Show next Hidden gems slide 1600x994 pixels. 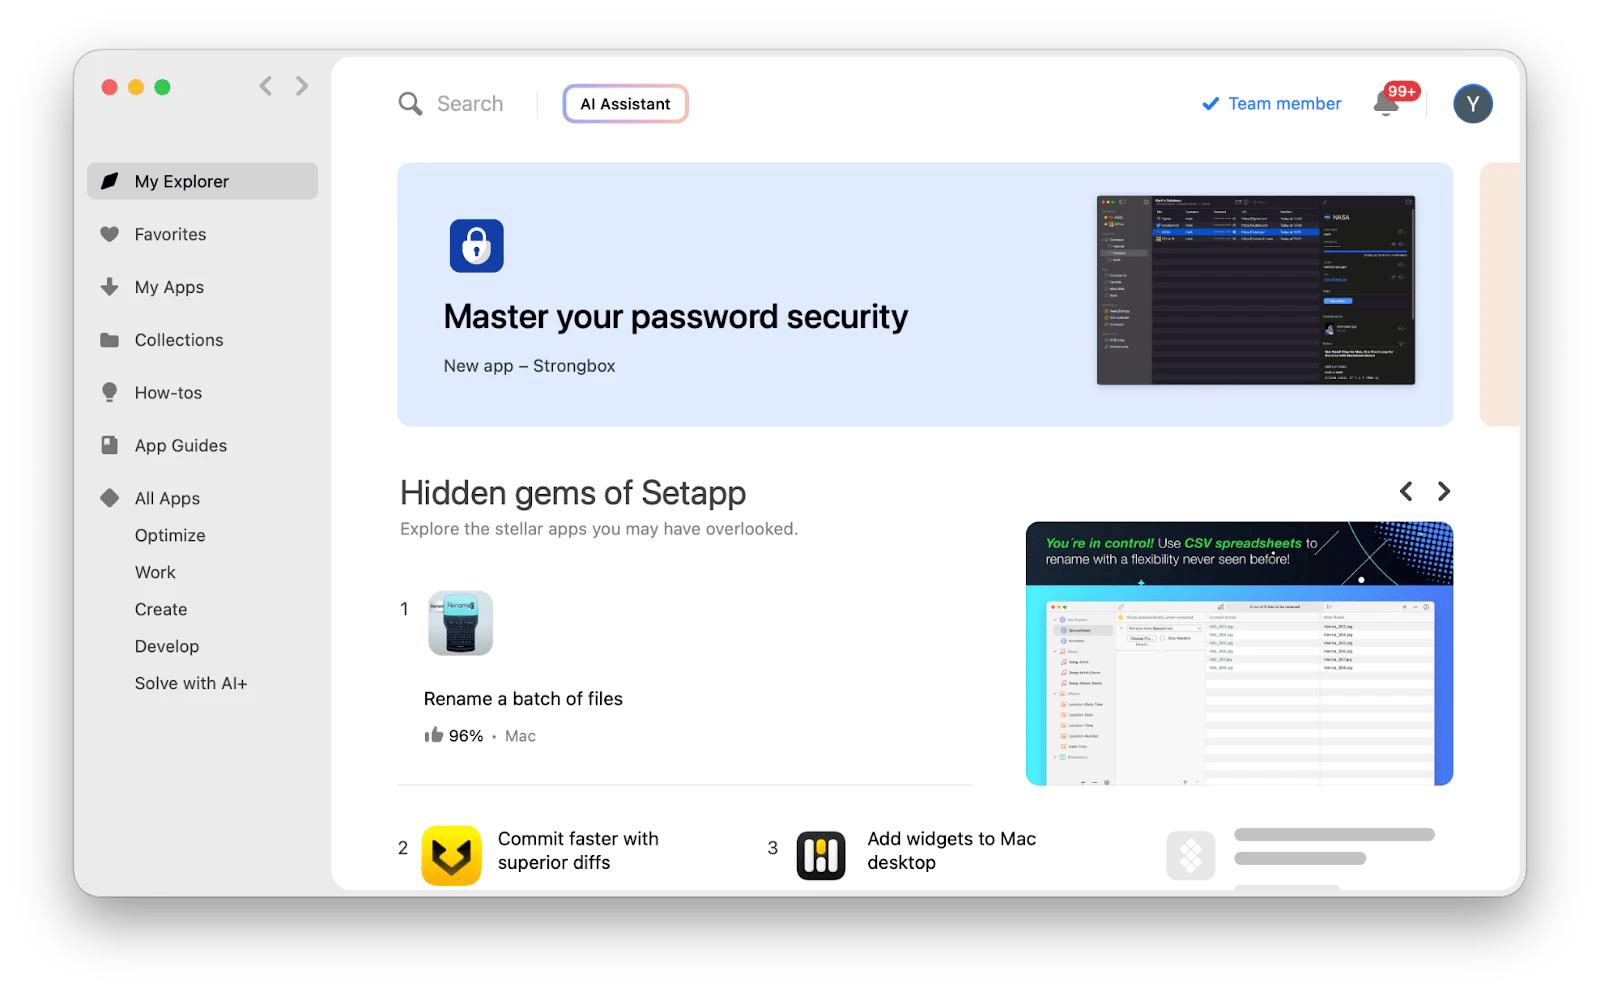coord(1443,491)
